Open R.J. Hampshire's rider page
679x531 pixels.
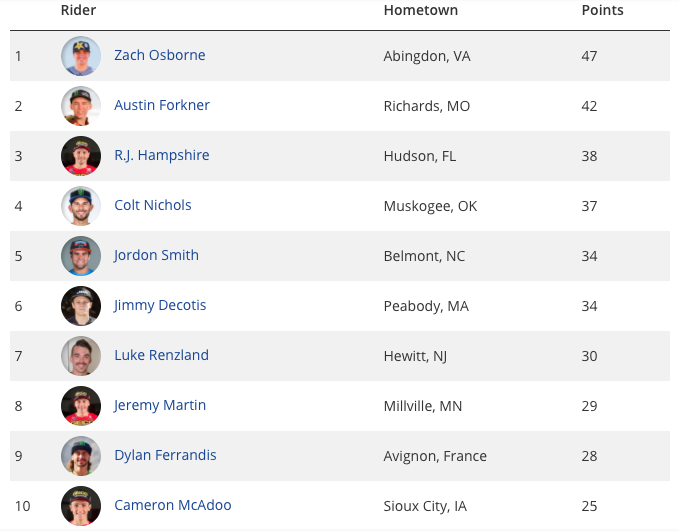[x=162, y=155]
